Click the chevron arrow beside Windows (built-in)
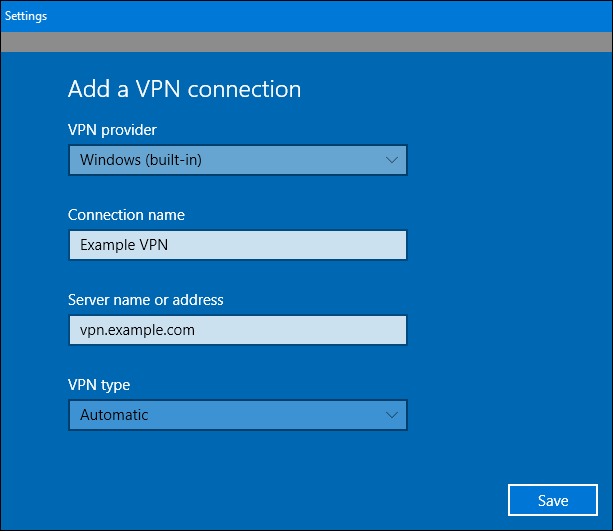613x531 pixels. tap(391, 160)
